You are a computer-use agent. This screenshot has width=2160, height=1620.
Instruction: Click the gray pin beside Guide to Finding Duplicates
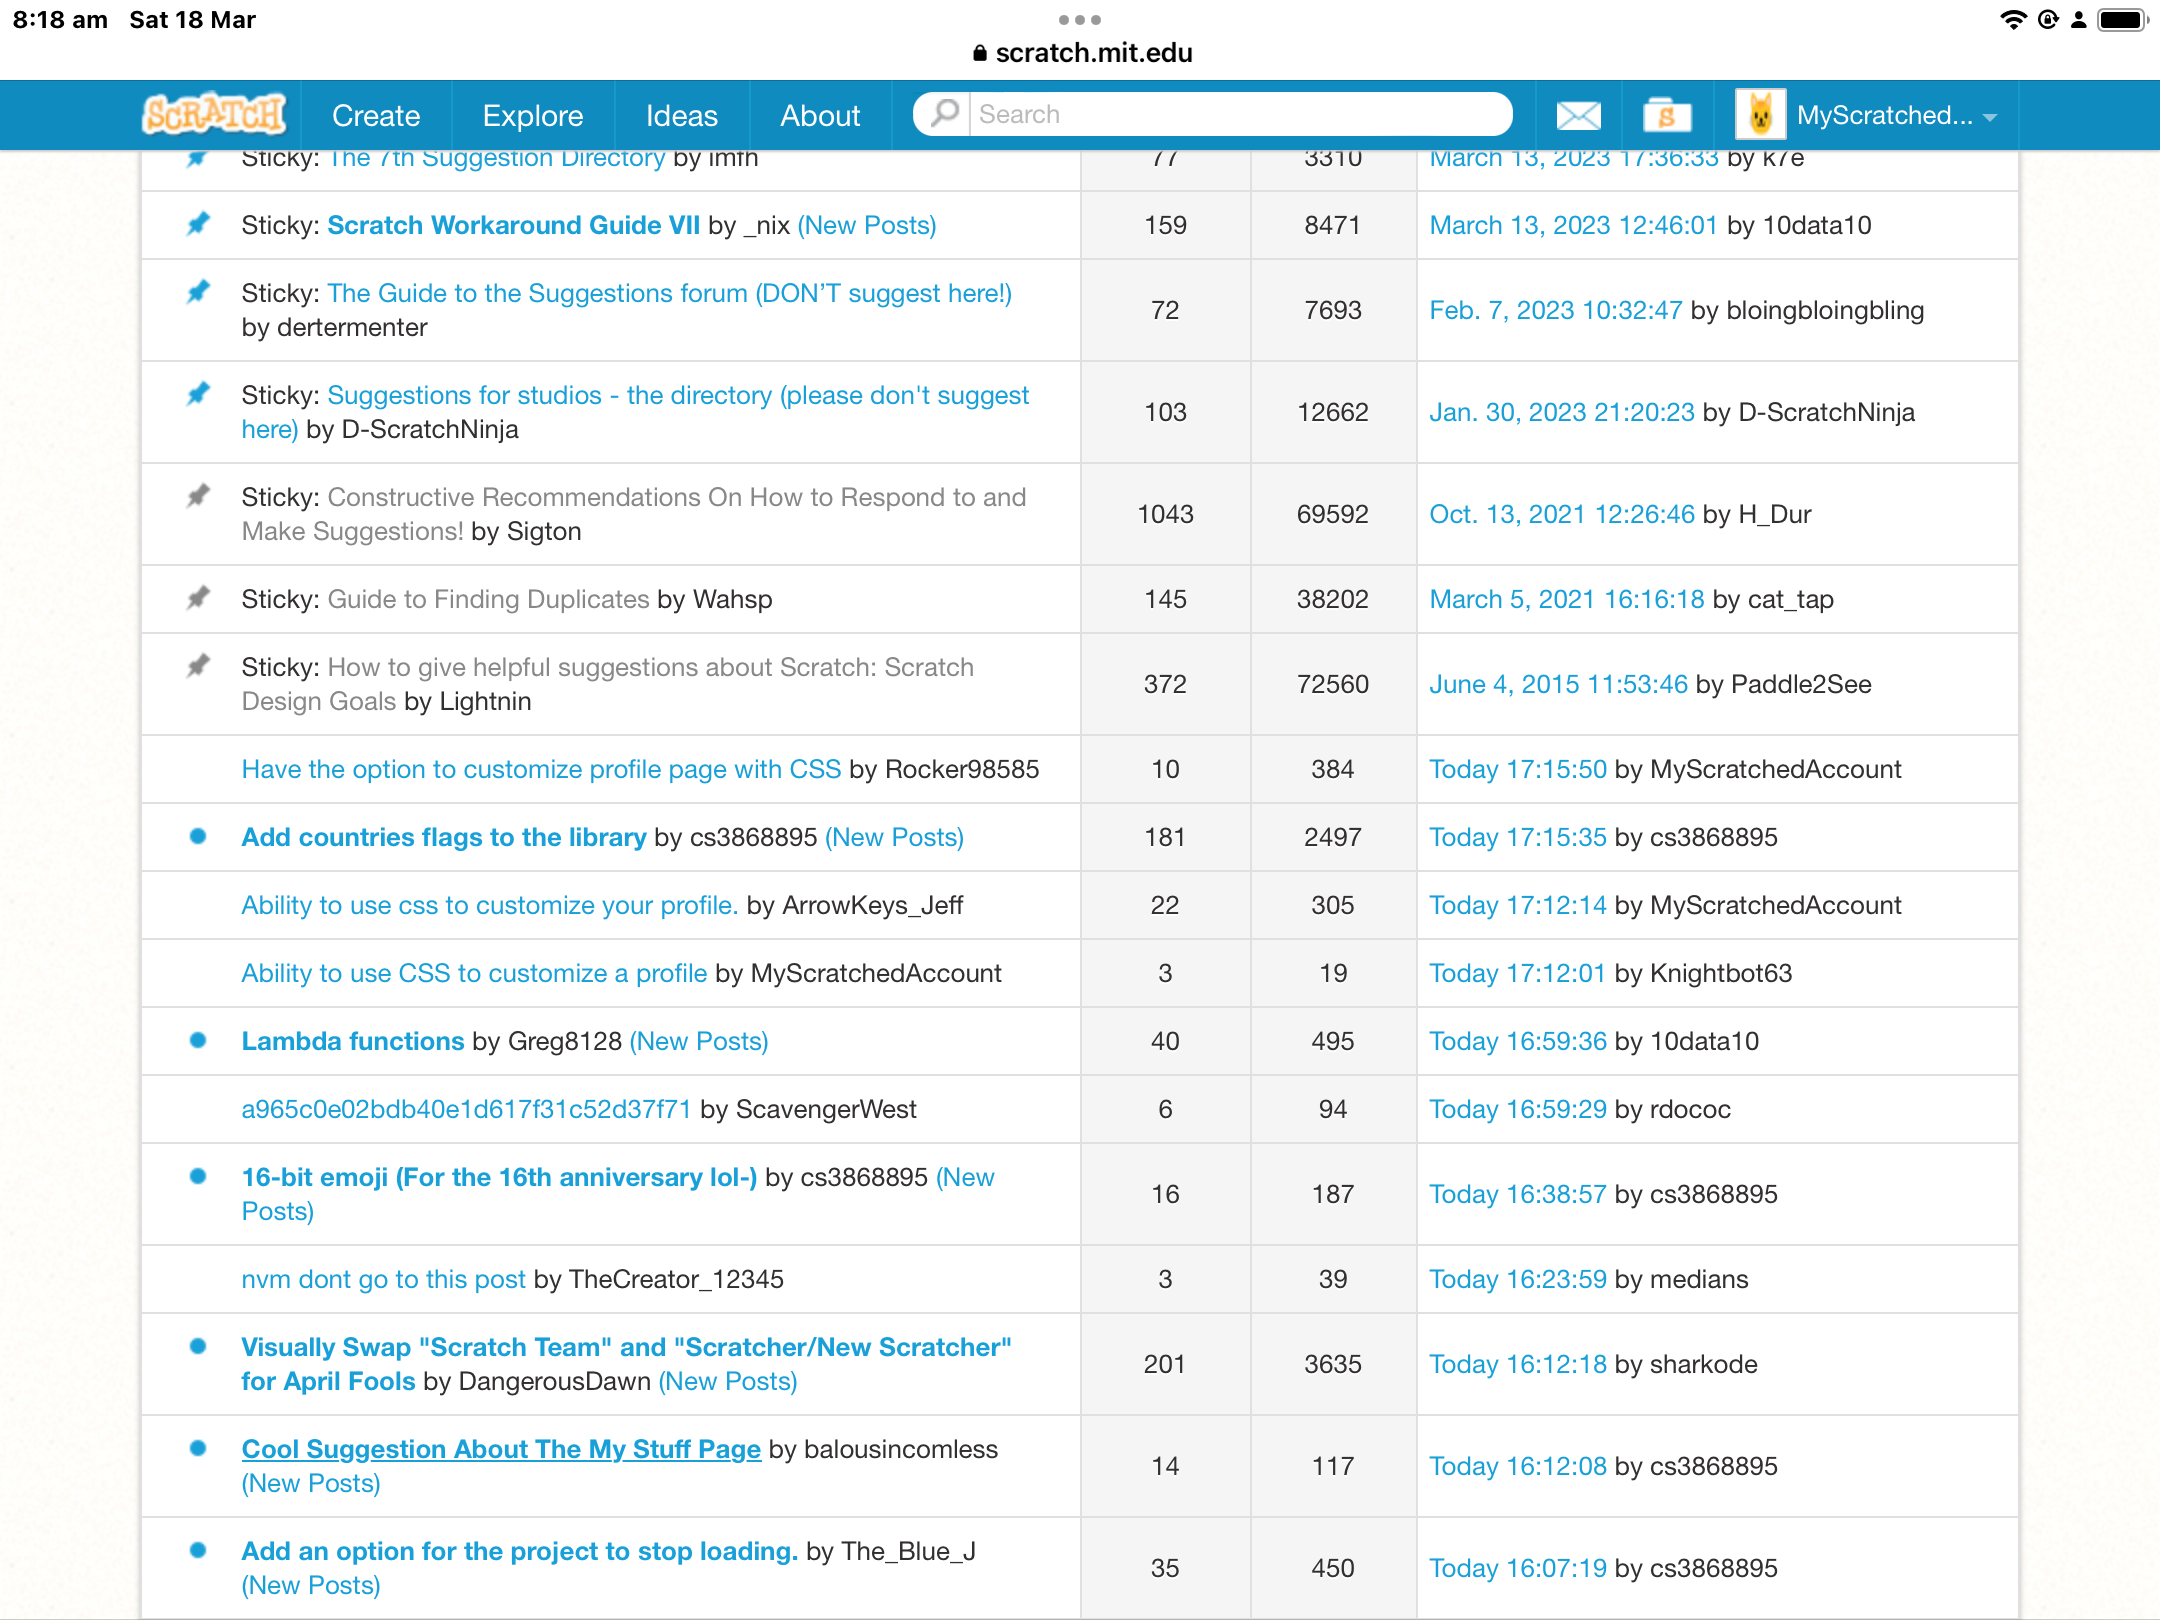pyautogui.click(x=198, y=598)
